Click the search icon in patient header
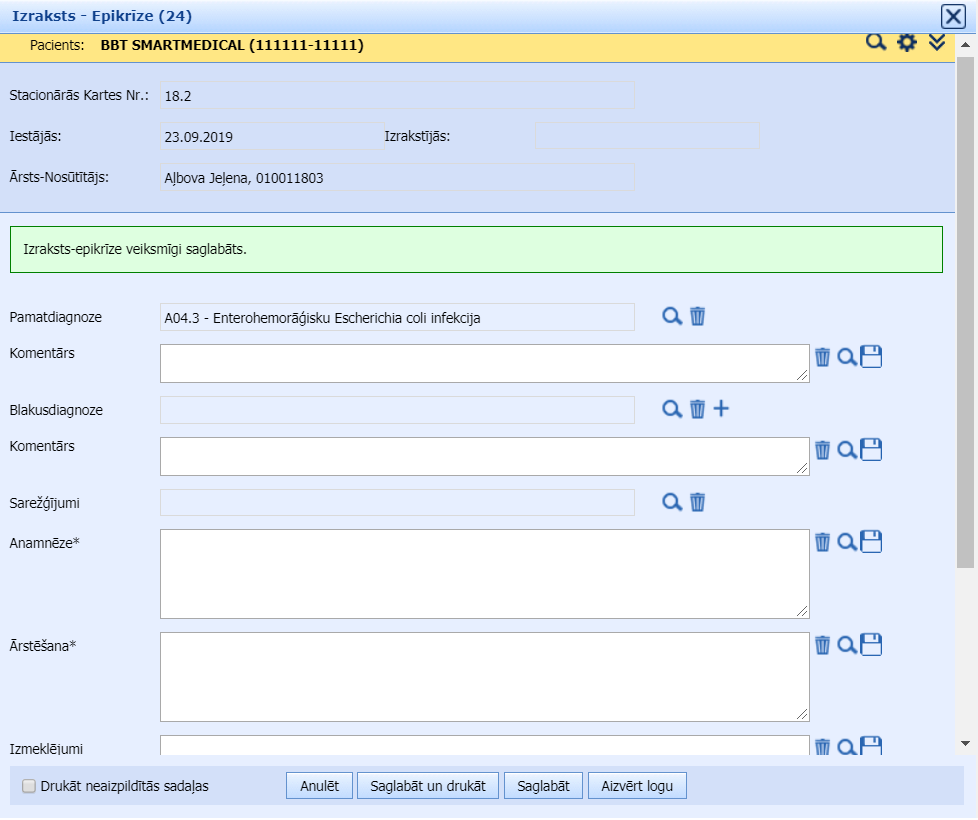Viewport: 978px width, 820px height. tap(876, 43)
